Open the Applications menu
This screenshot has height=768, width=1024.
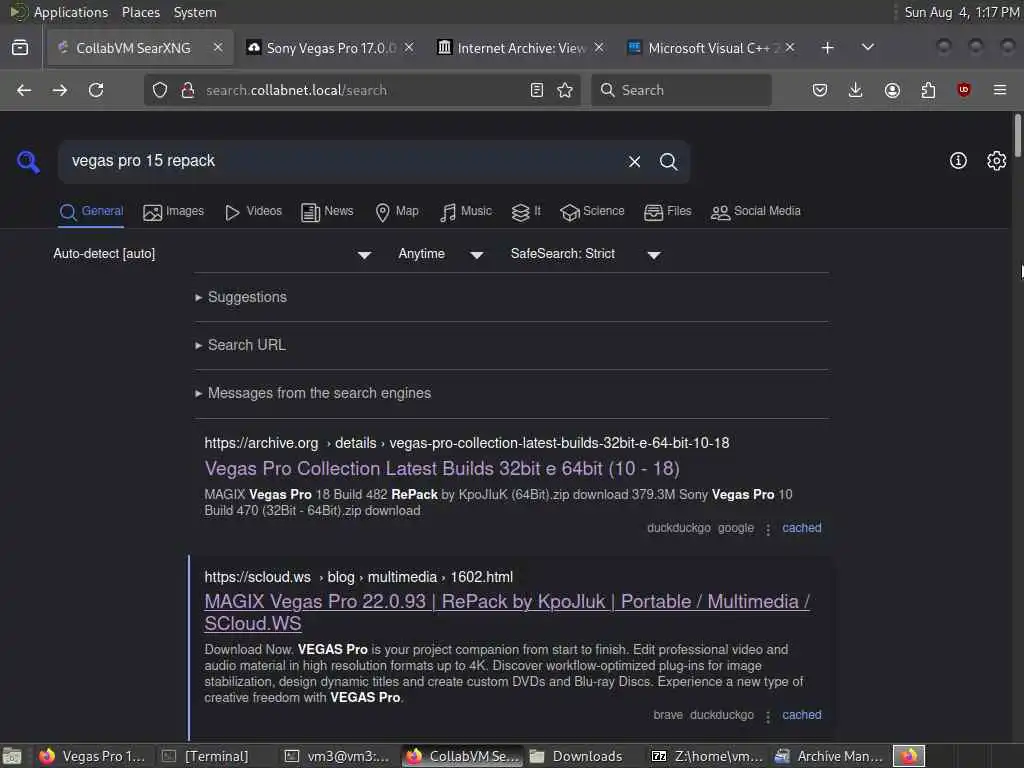pos(71,12)
